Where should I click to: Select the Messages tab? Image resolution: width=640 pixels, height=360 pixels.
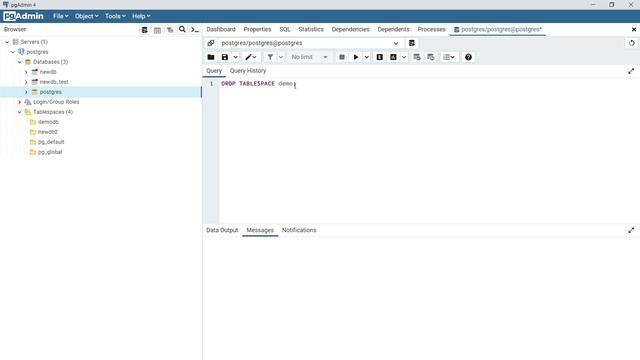(x=260, y=230)
